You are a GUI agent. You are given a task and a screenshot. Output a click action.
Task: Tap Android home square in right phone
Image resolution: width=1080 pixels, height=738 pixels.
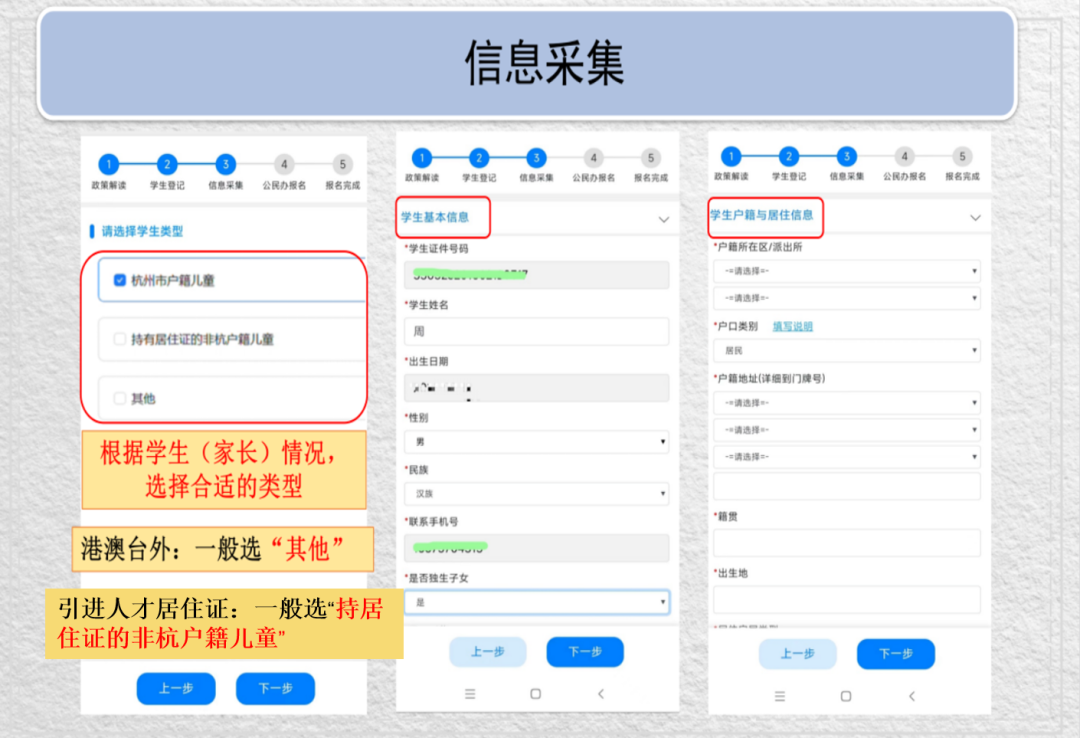click(x=846, y=696)
